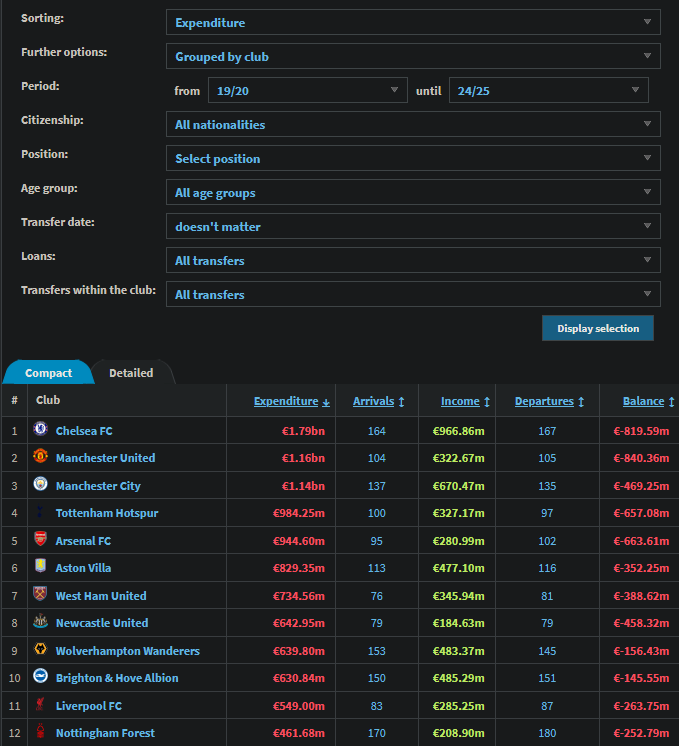Sort table by Arrivals column

click(378, 401)
